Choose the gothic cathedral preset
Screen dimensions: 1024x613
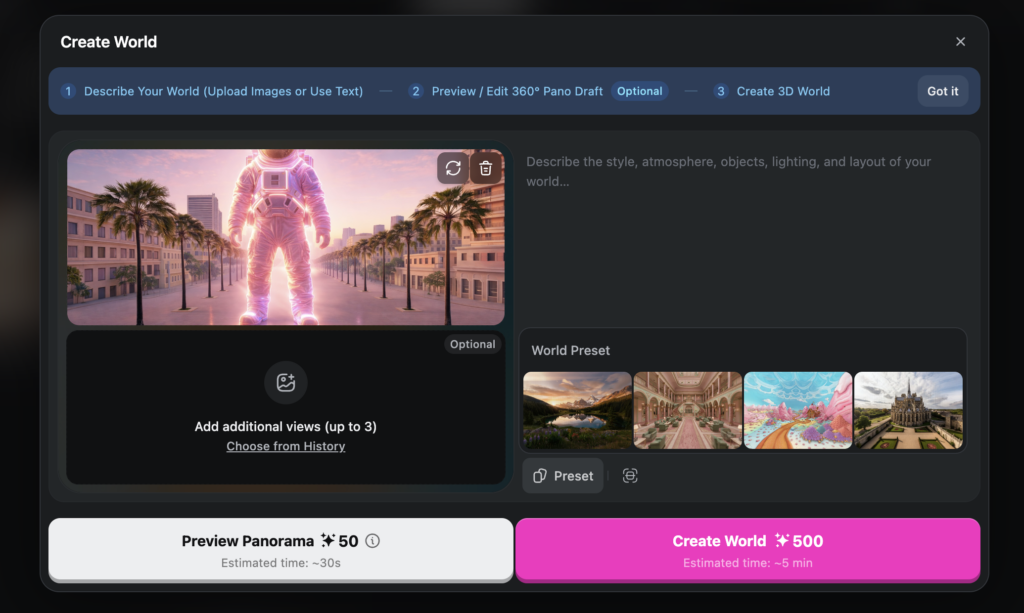click(x=908, y=410)
